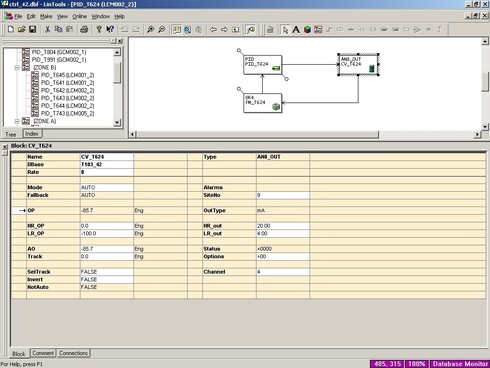Click the ANB_OUT CV_T624 block in diagram
490x368 pixels.
[358, 65]
